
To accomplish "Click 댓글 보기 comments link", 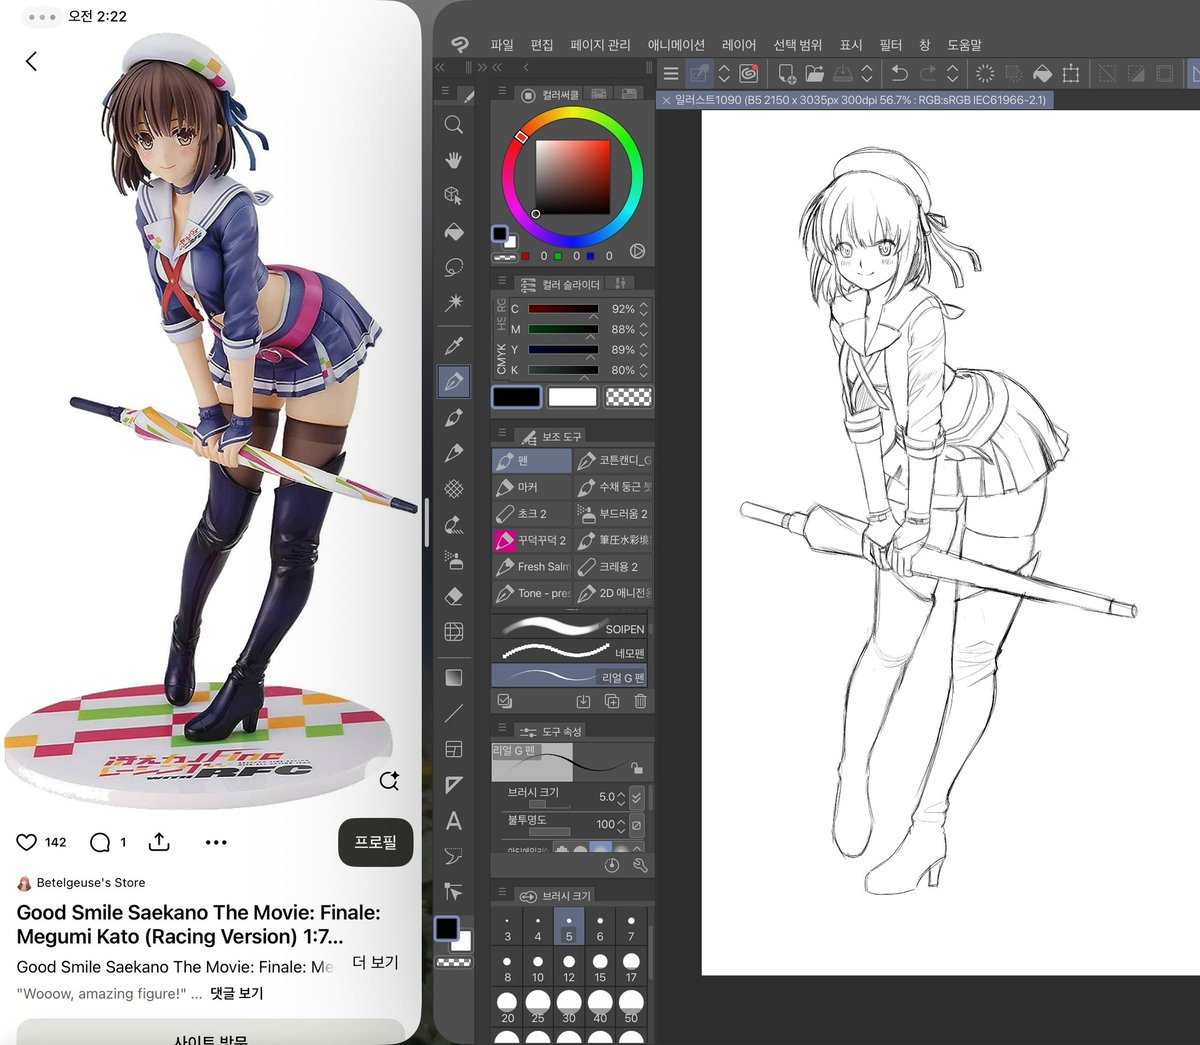I will pyautogui.click(x=236, y=993).
